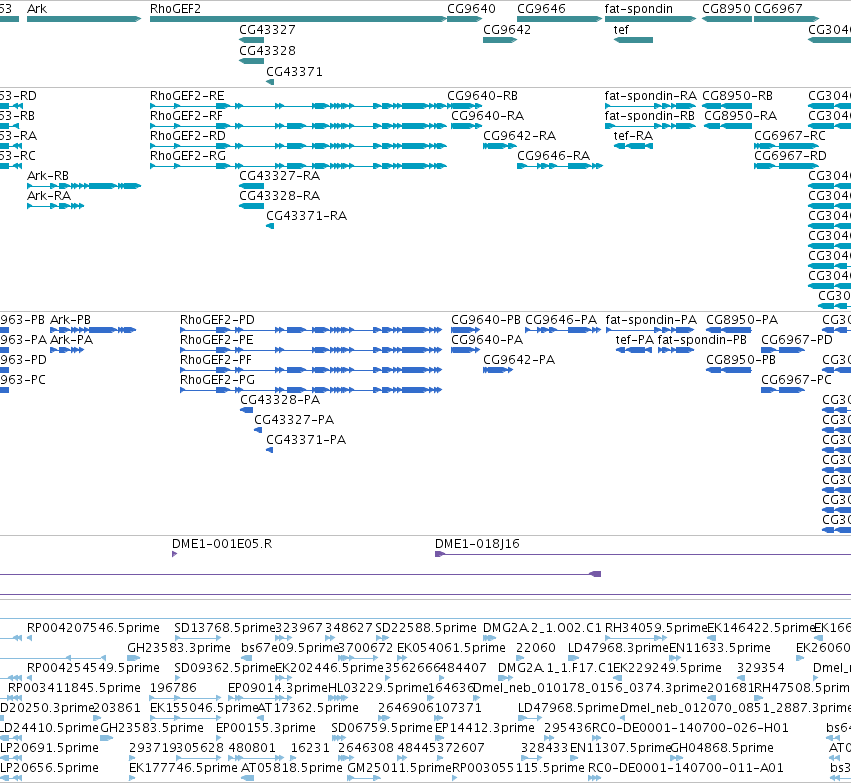The width and height of the screenshot is (851, 783).
Task: Select protein fat-spondin-PA
Action: point(650,330)
